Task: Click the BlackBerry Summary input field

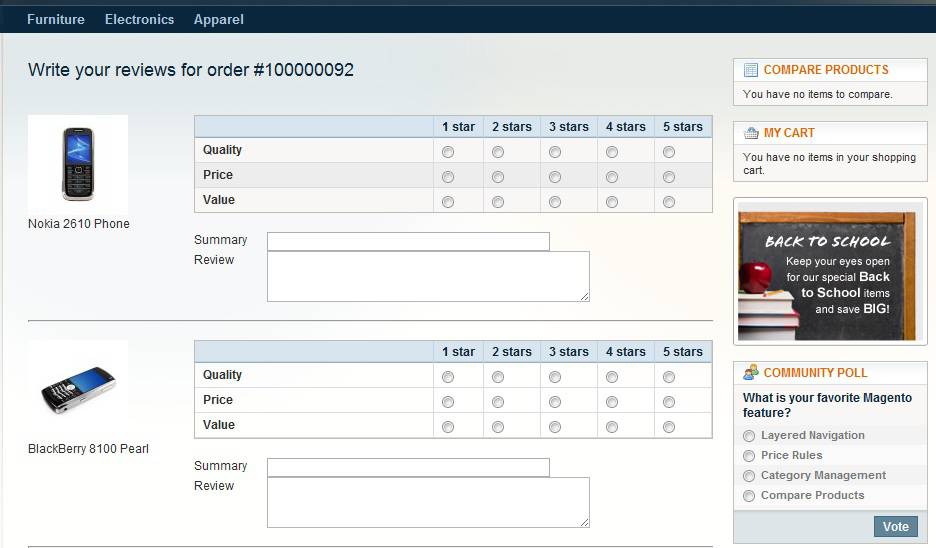Action: (x=408, y=467)
